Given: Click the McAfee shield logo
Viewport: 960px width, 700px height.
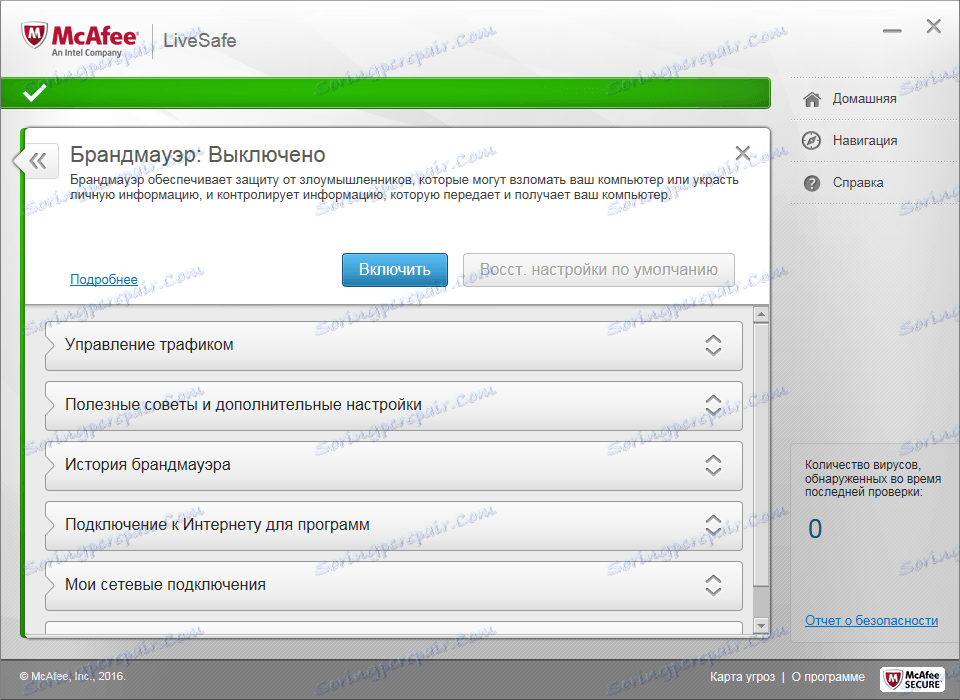Looking at the screenshot, I should coord(34,36).
